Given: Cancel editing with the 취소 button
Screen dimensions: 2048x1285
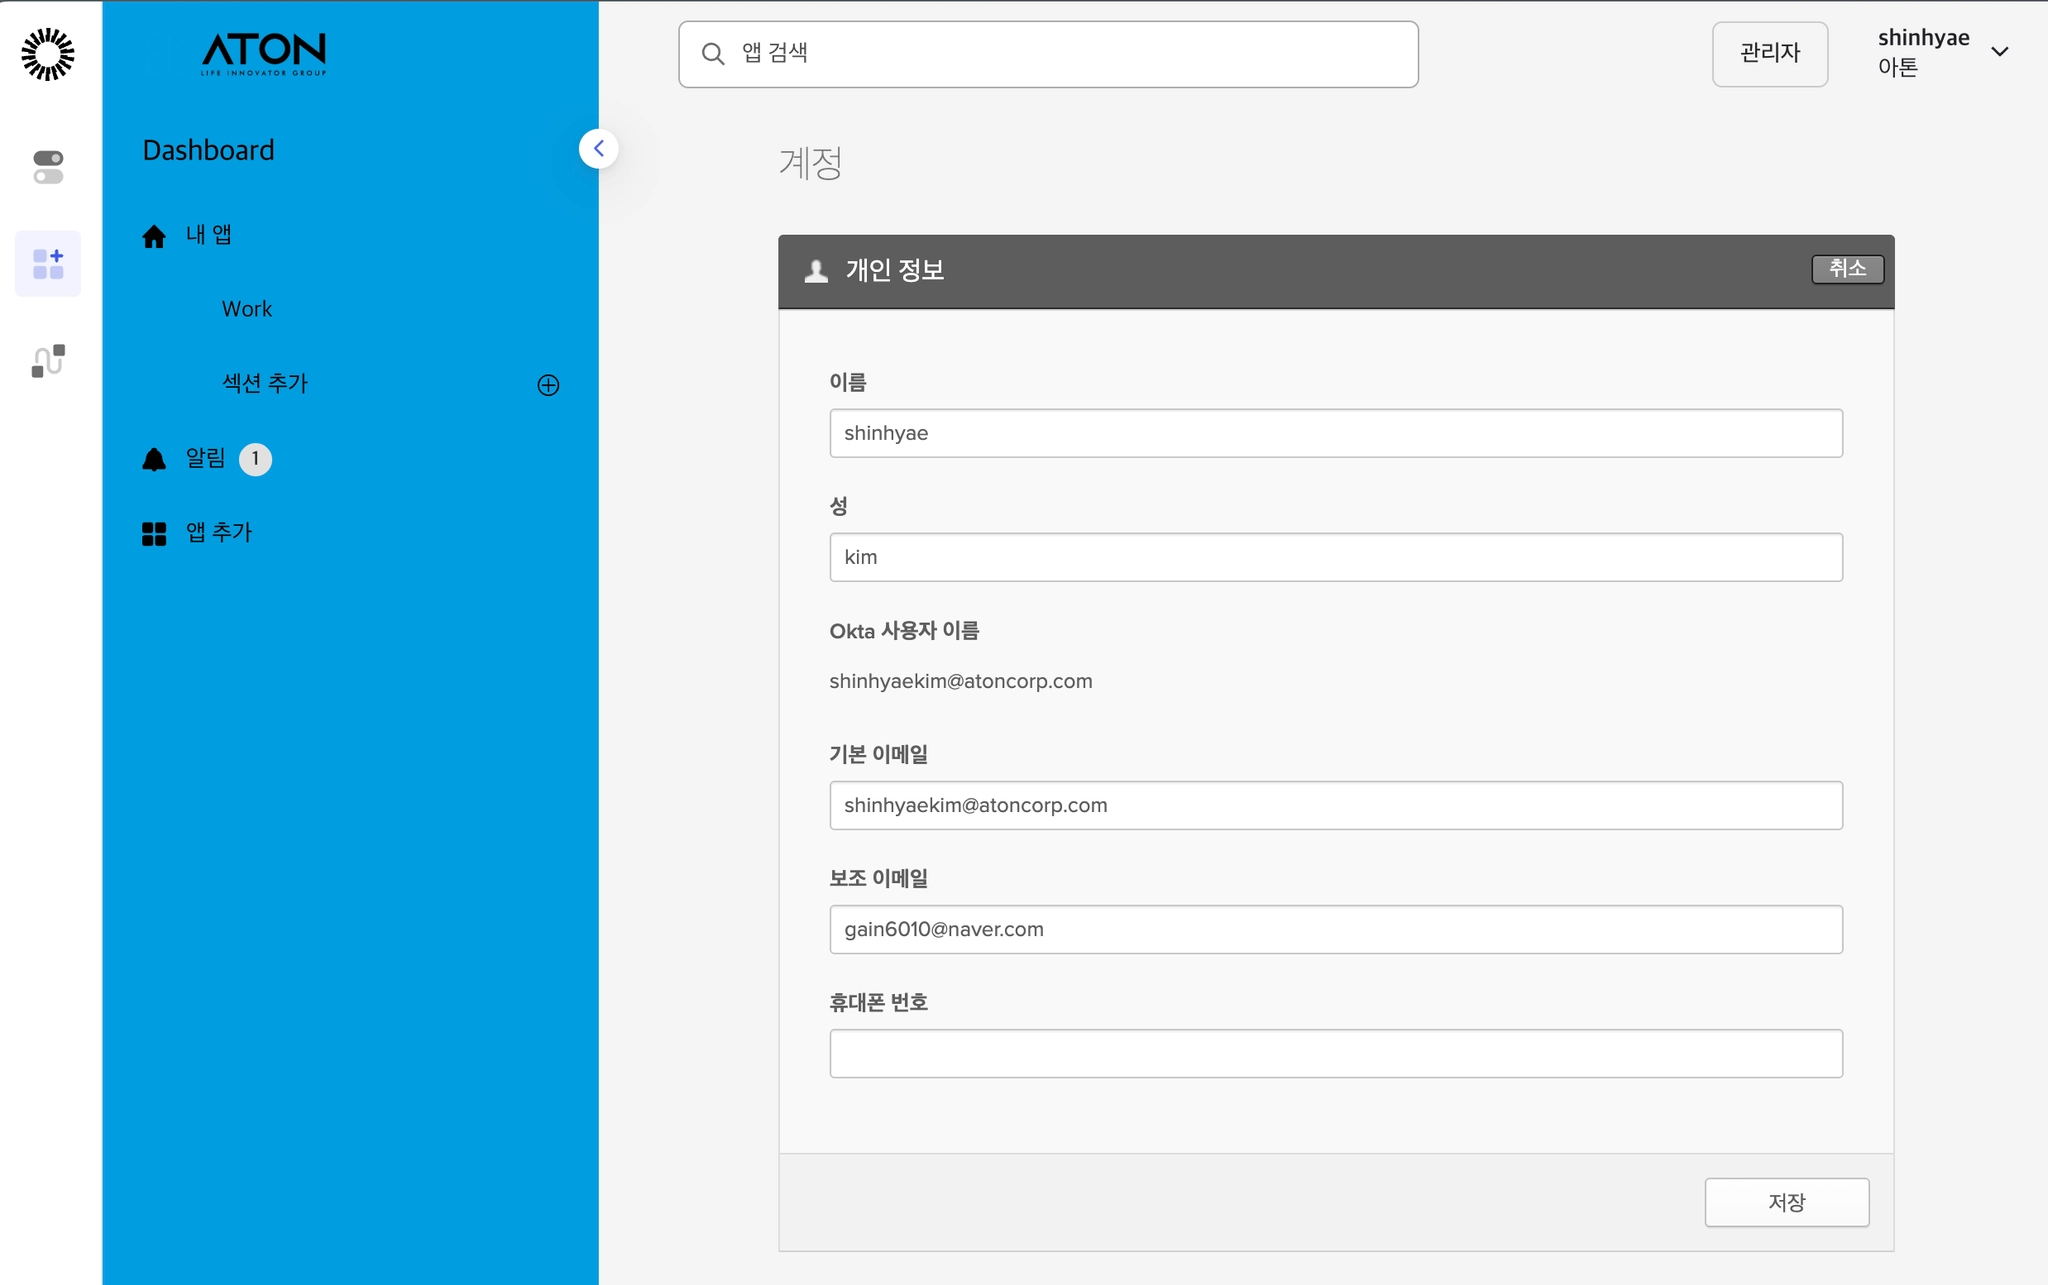Looking at the screenshot, I should pos(1848,269).
